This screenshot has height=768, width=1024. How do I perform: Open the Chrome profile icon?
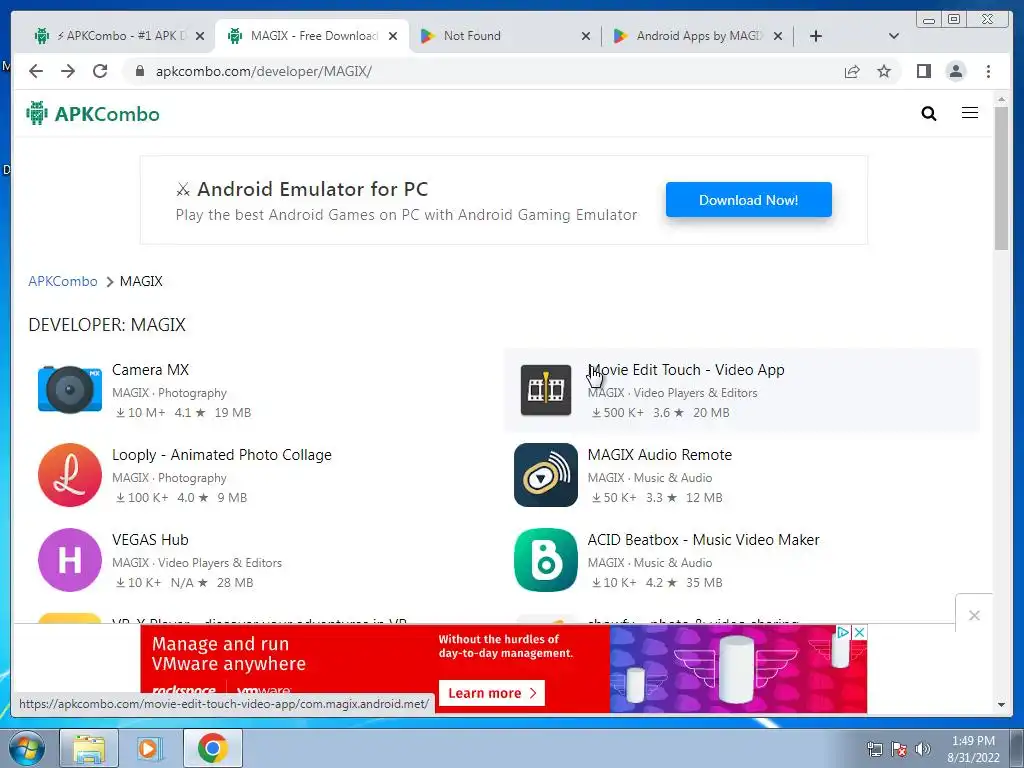pyautogui.click(x=956, y=71)
